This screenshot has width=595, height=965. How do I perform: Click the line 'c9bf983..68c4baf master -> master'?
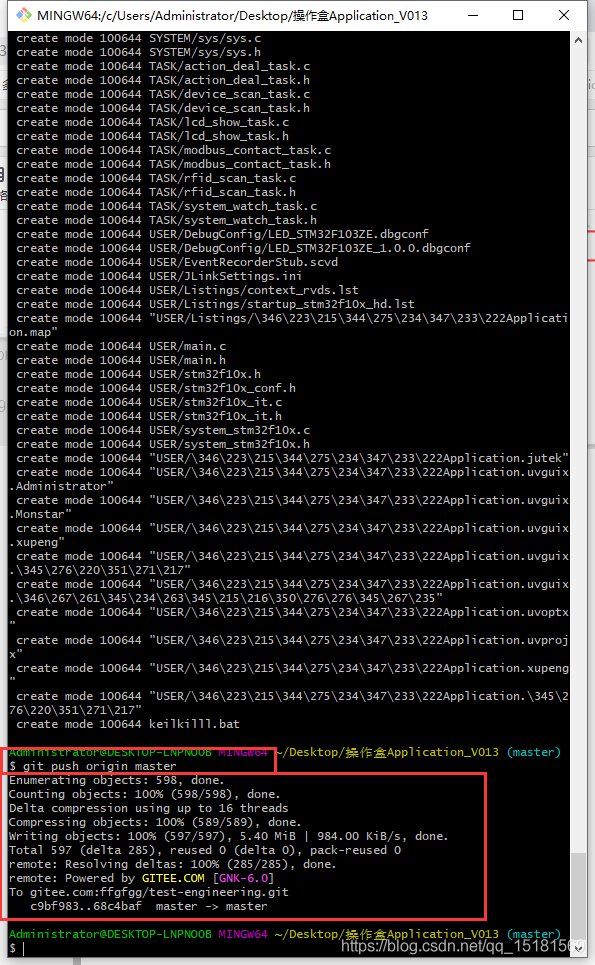148,906
